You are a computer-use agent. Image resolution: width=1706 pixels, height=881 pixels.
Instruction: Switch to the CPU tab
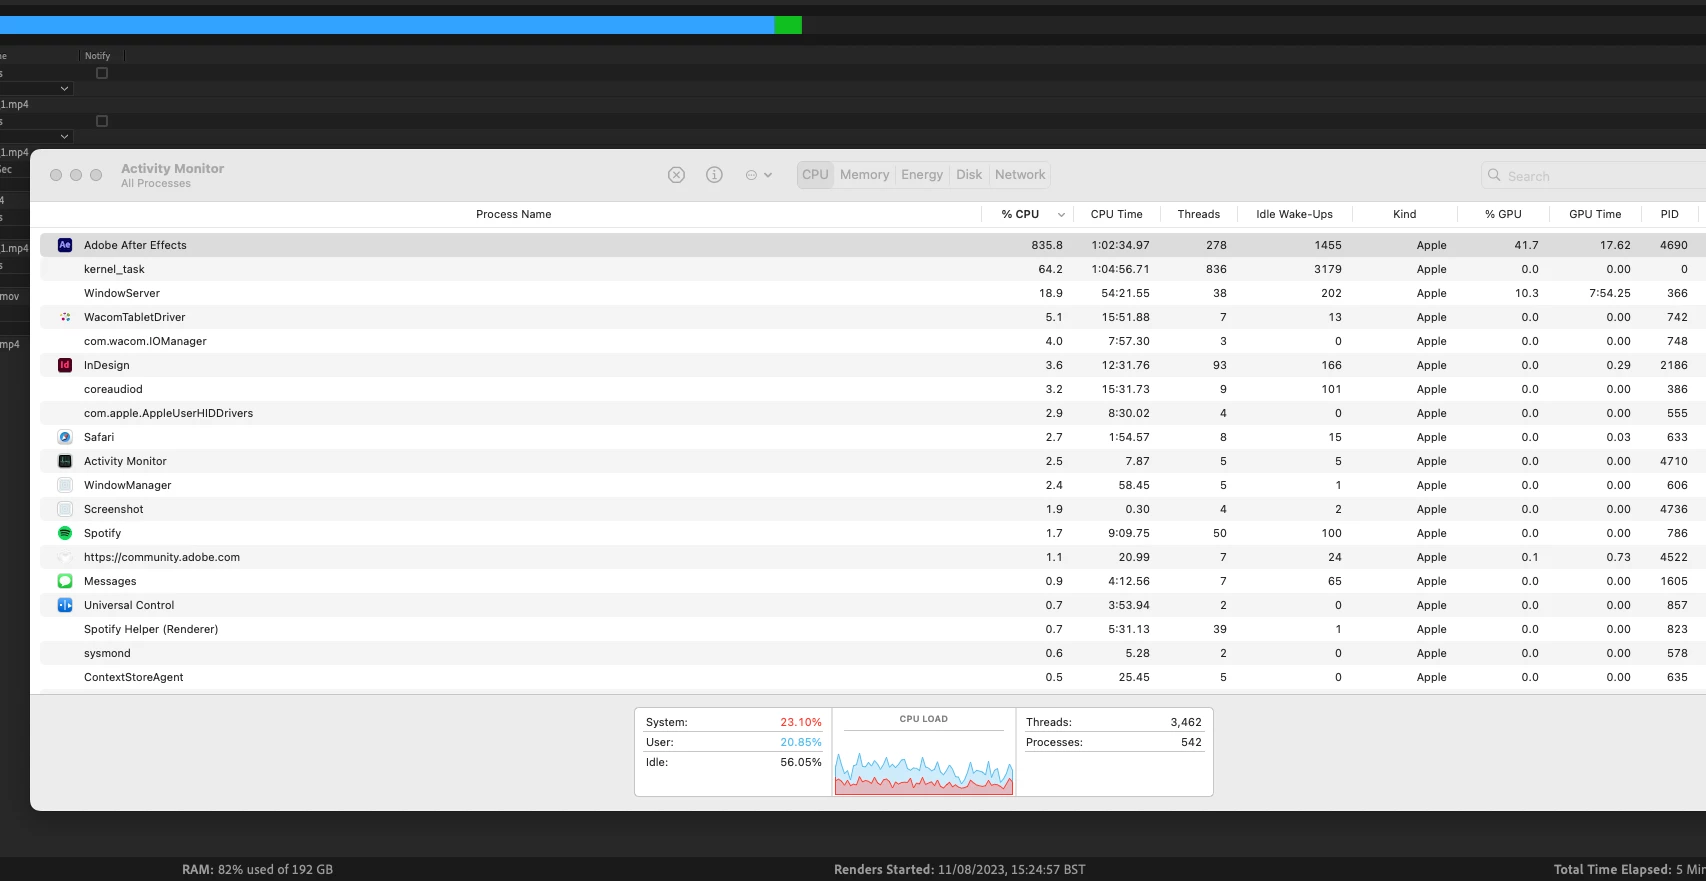(815, 175)
